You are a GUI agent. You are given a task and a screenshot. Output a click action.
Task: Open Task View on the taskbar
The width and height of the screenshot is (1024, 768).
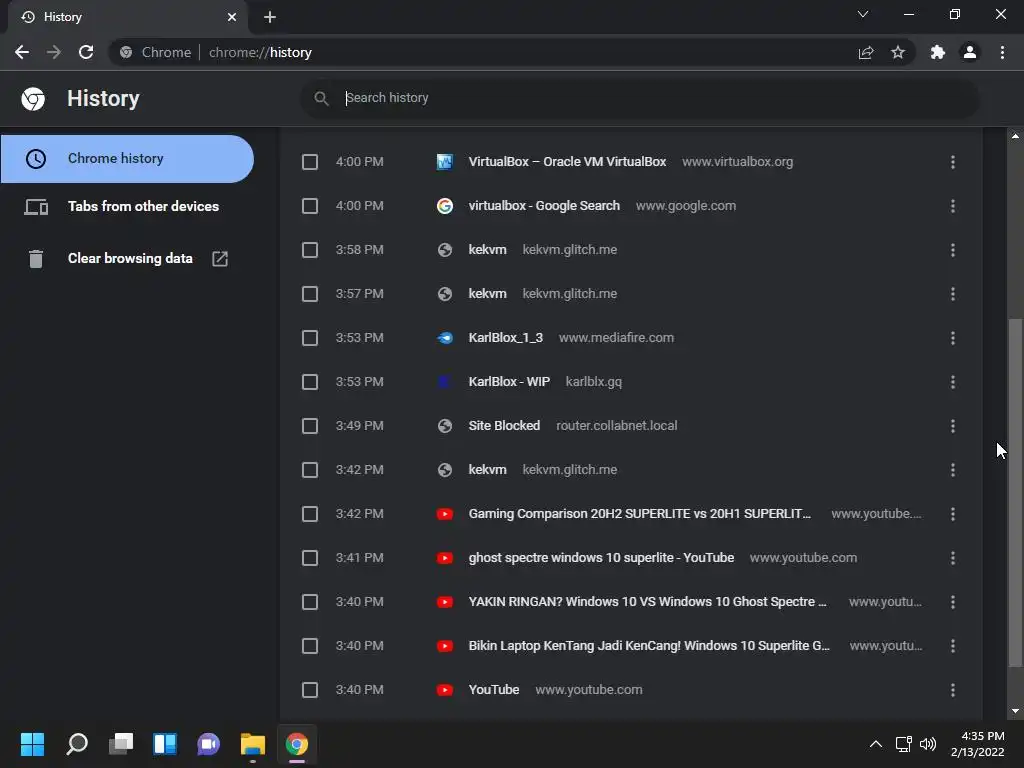click(x=121, y=744)
